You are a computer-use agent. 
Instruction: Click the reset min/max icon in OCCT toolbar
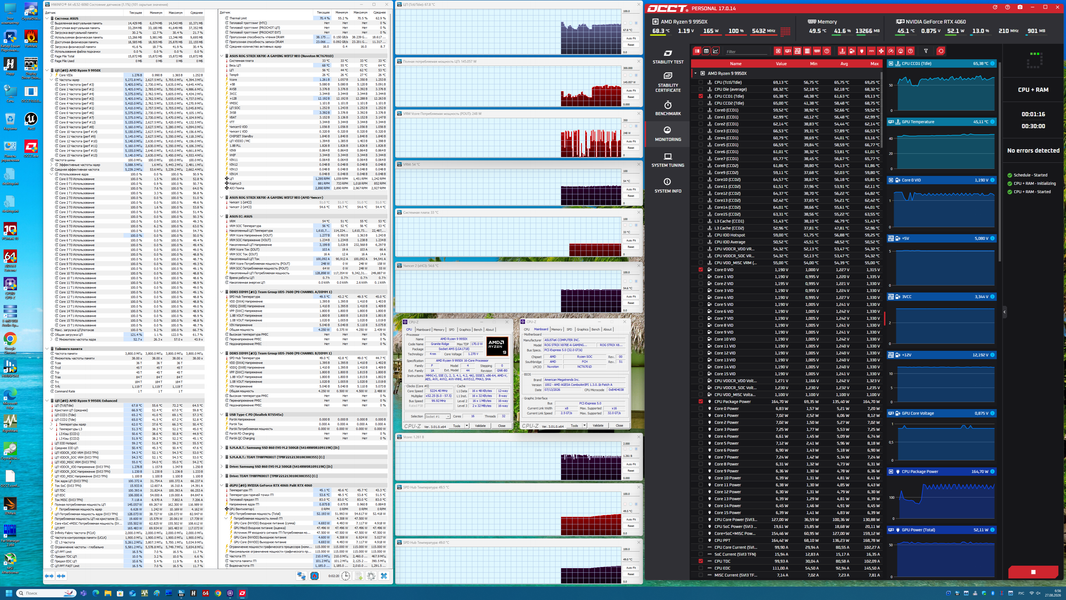click(x=941, y=51)
